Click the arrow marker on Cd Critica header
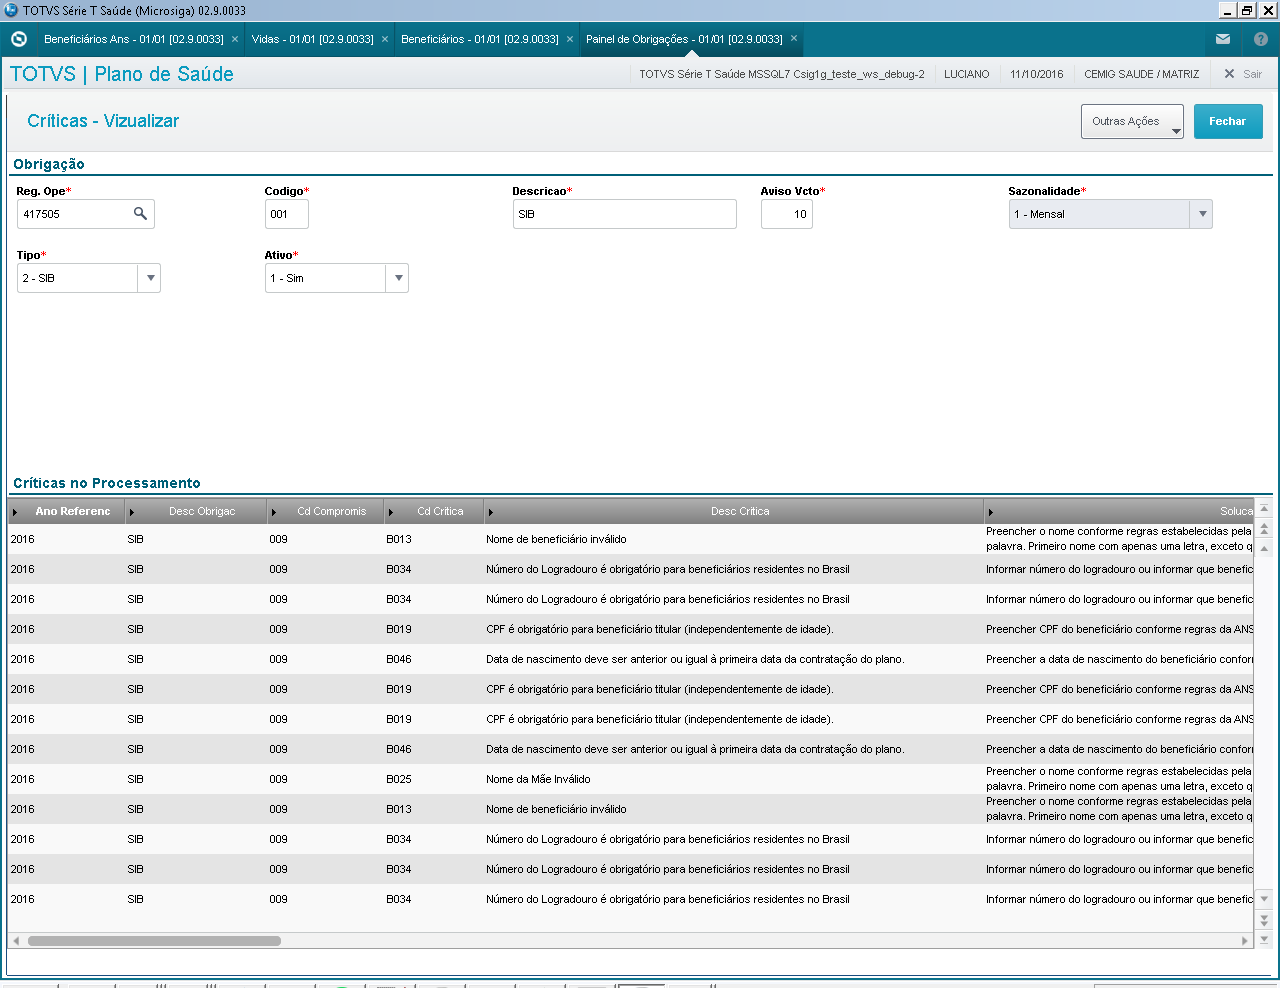The image size is (1280, 988). (391, 512)
